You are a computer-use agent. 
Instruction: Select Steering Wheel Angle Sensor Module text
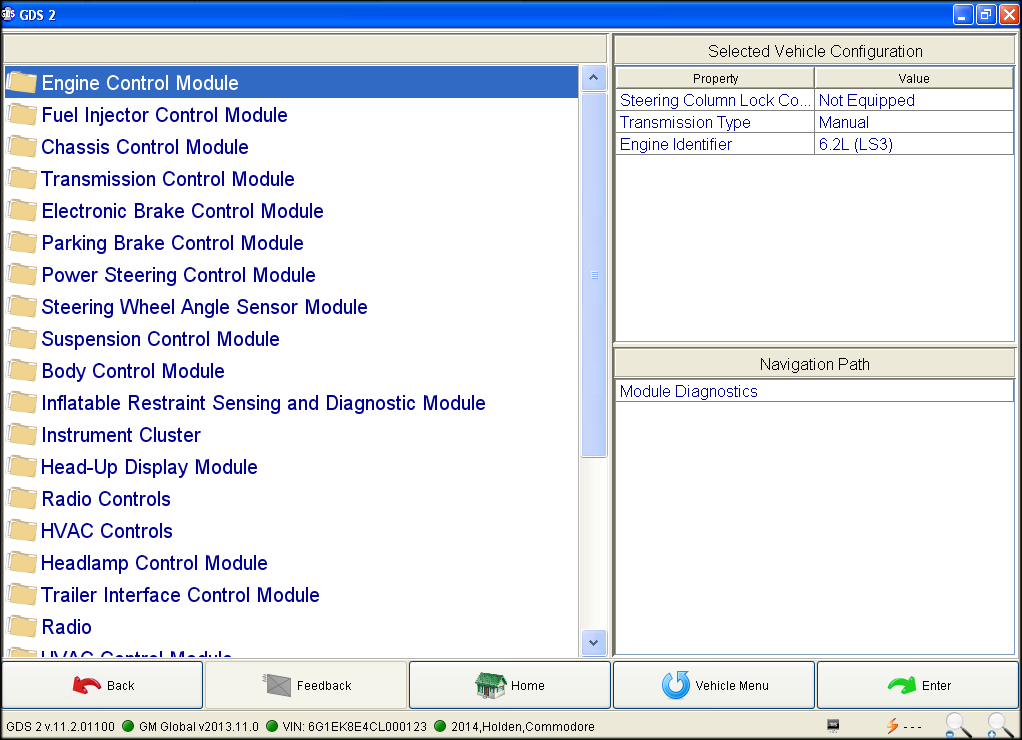205,306
